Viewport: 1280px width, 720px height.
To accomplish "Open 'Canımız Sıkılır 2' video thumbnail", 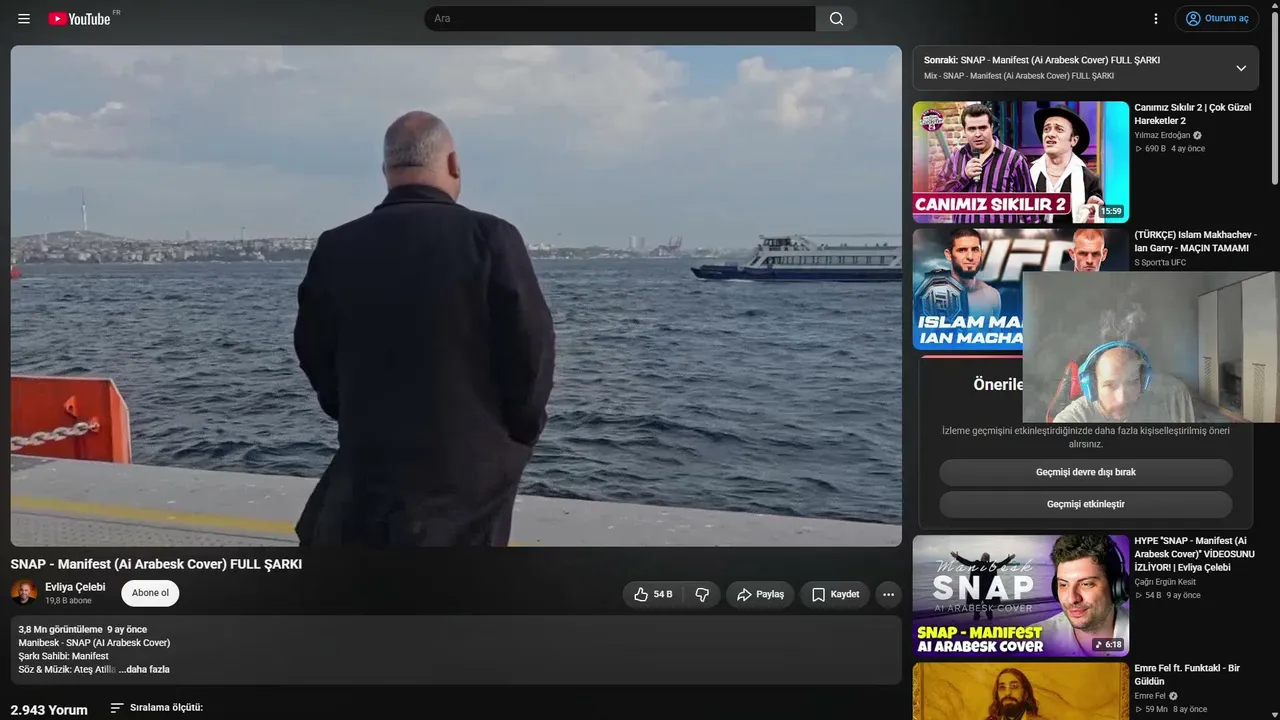I will pos(1021,162).
